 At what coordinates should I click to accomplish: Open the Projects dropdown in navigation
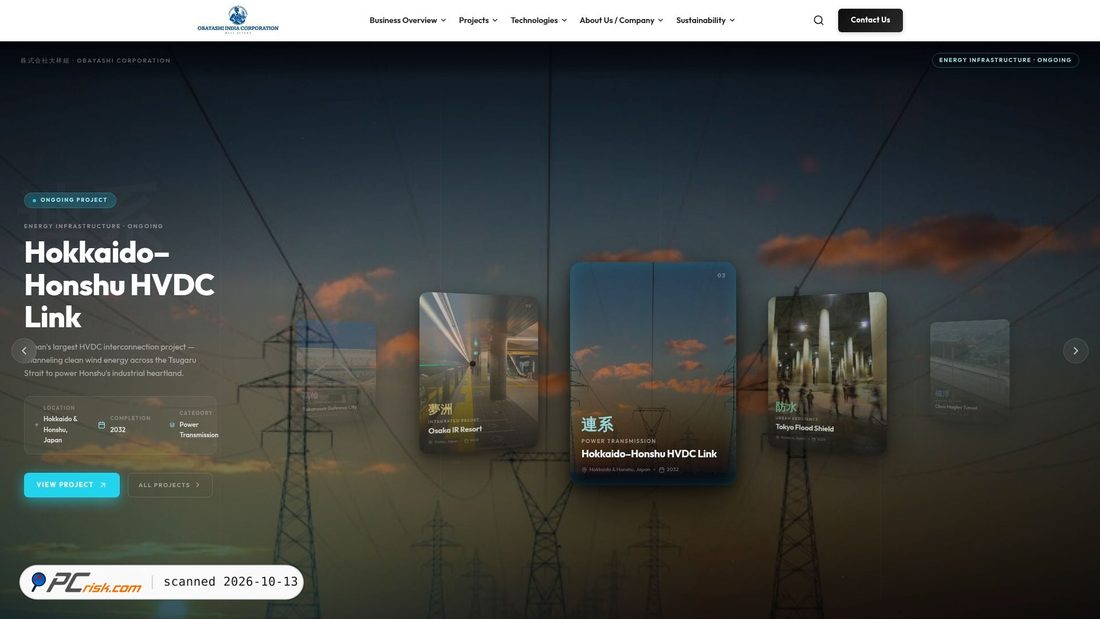[x=478, y=20]
